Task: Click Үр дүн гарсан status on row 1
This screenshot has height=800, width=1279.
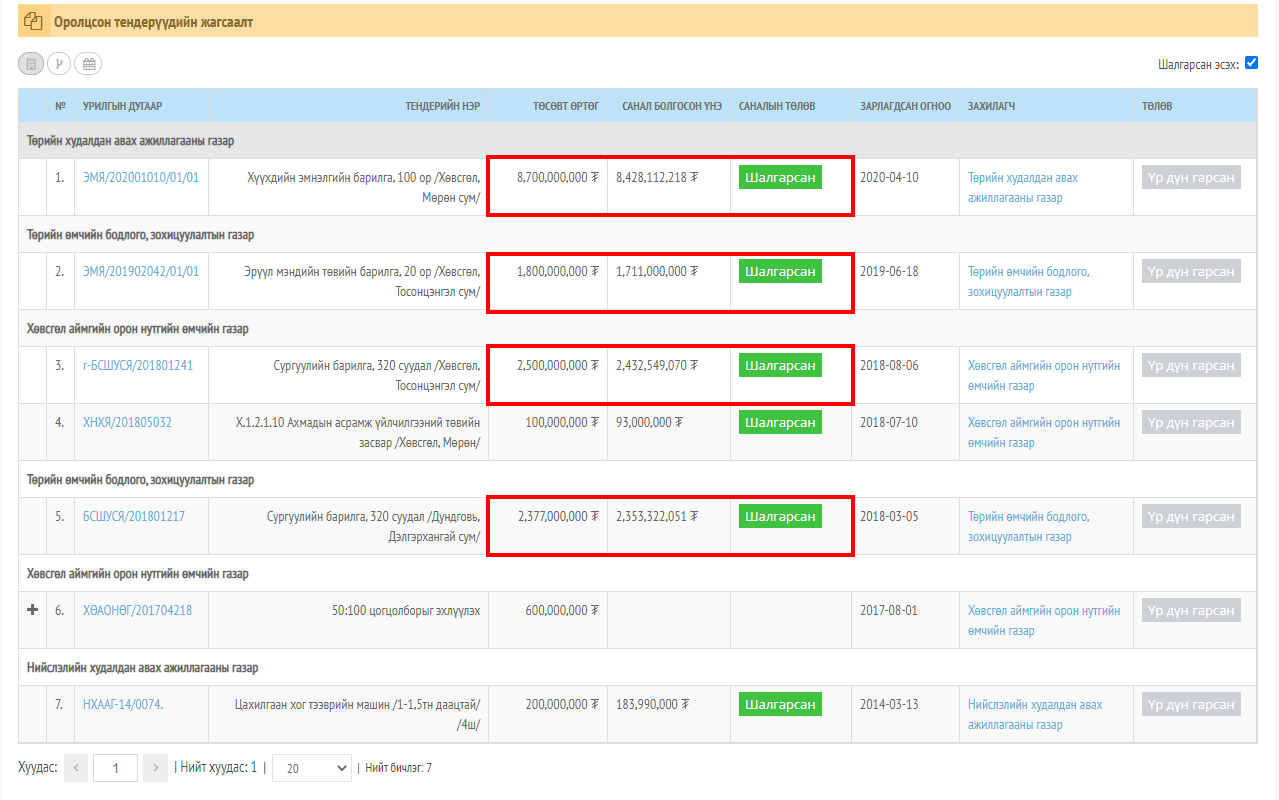Action: [1191, 178]
